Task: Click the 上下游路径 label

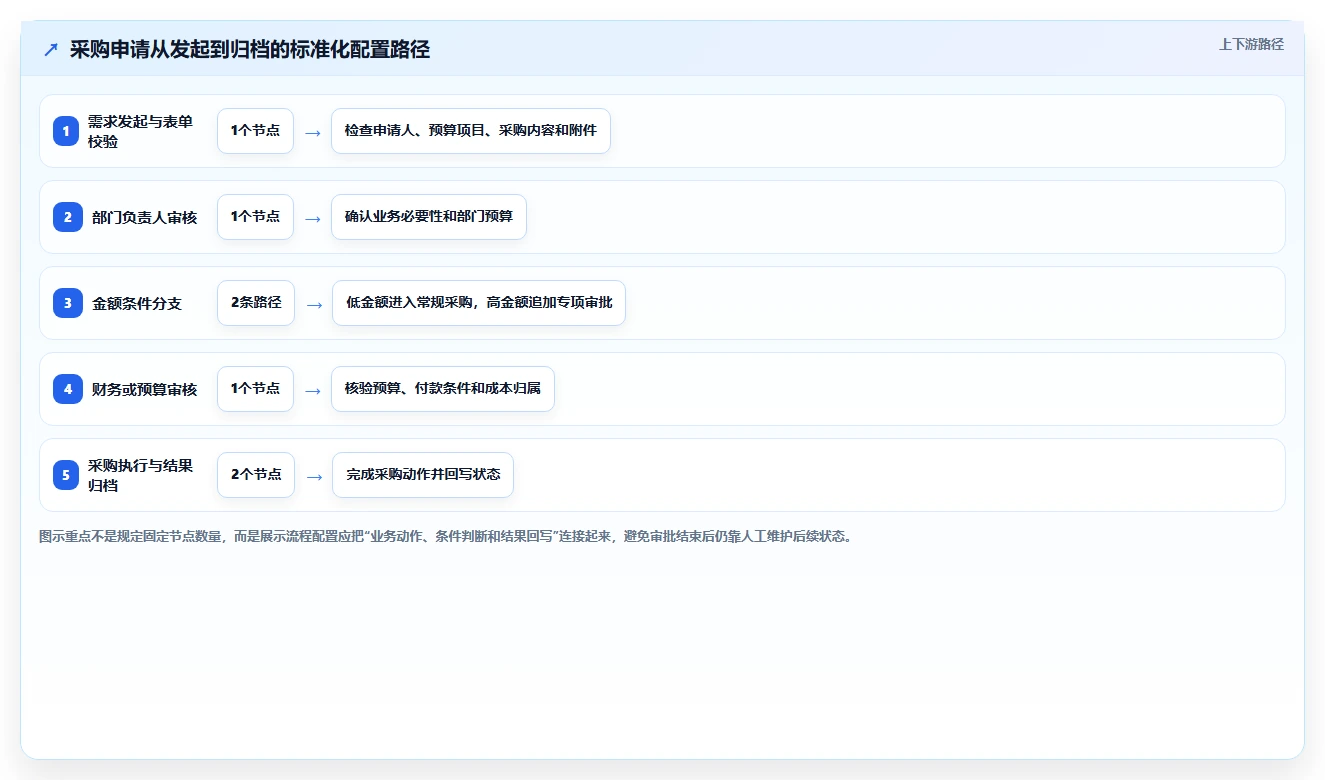Action: tap(1251, 44)
